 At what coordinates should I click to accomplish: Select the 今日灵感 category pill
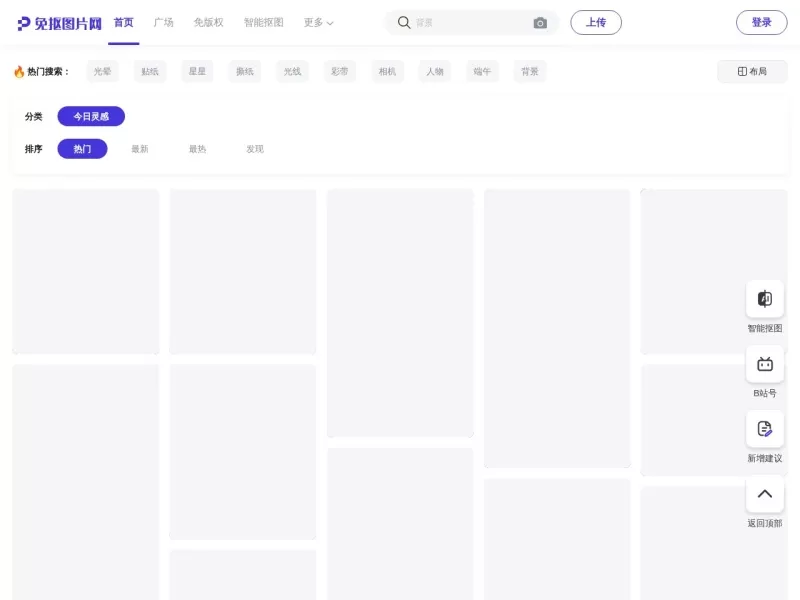90,116
